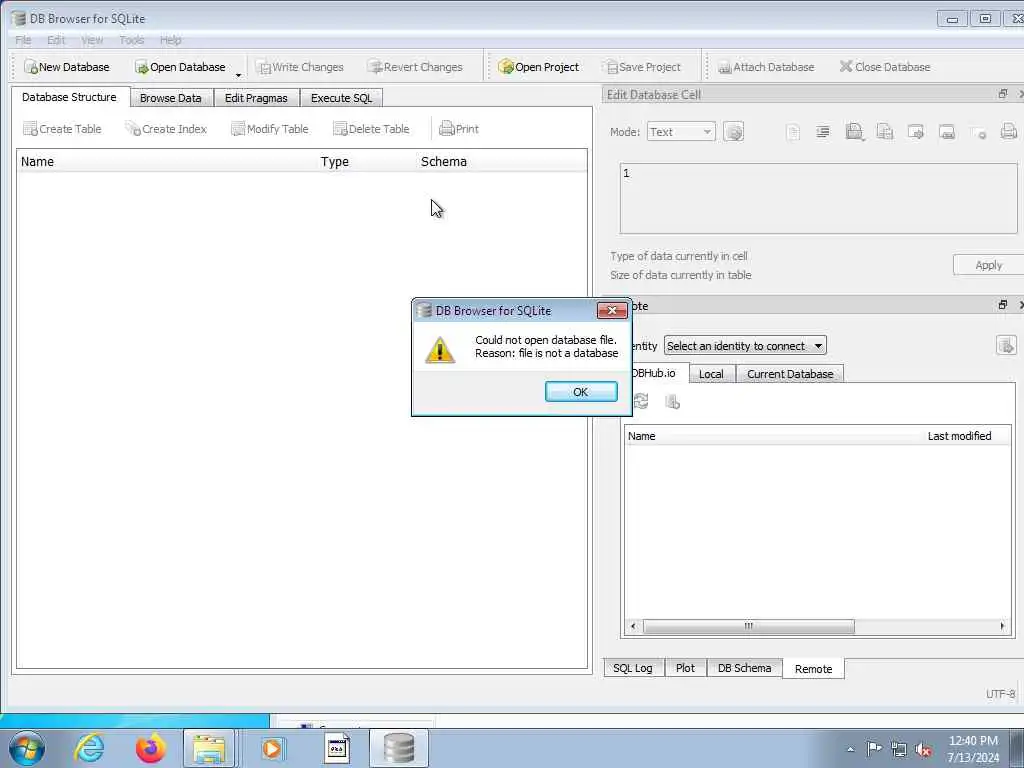The image size is (1024, 768).
Task: Switch to the Remote bottom tab
Action: click(814, 669)
